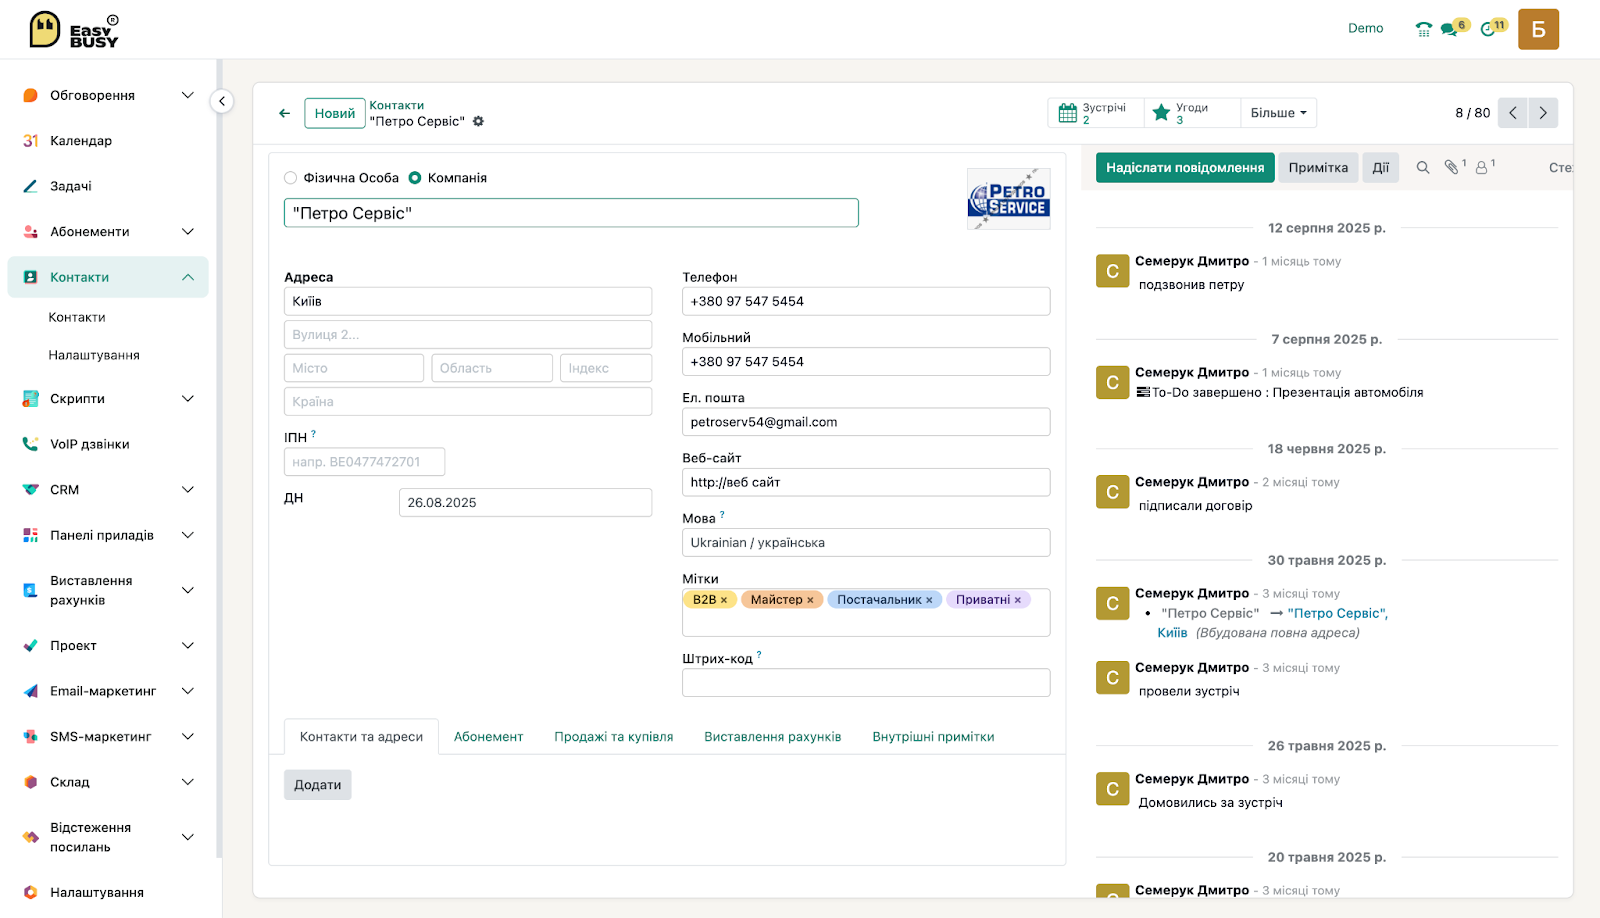This screenshot has width=1600, height=918.
Task: Go back using the left arrow
Action: coord(285,113)
